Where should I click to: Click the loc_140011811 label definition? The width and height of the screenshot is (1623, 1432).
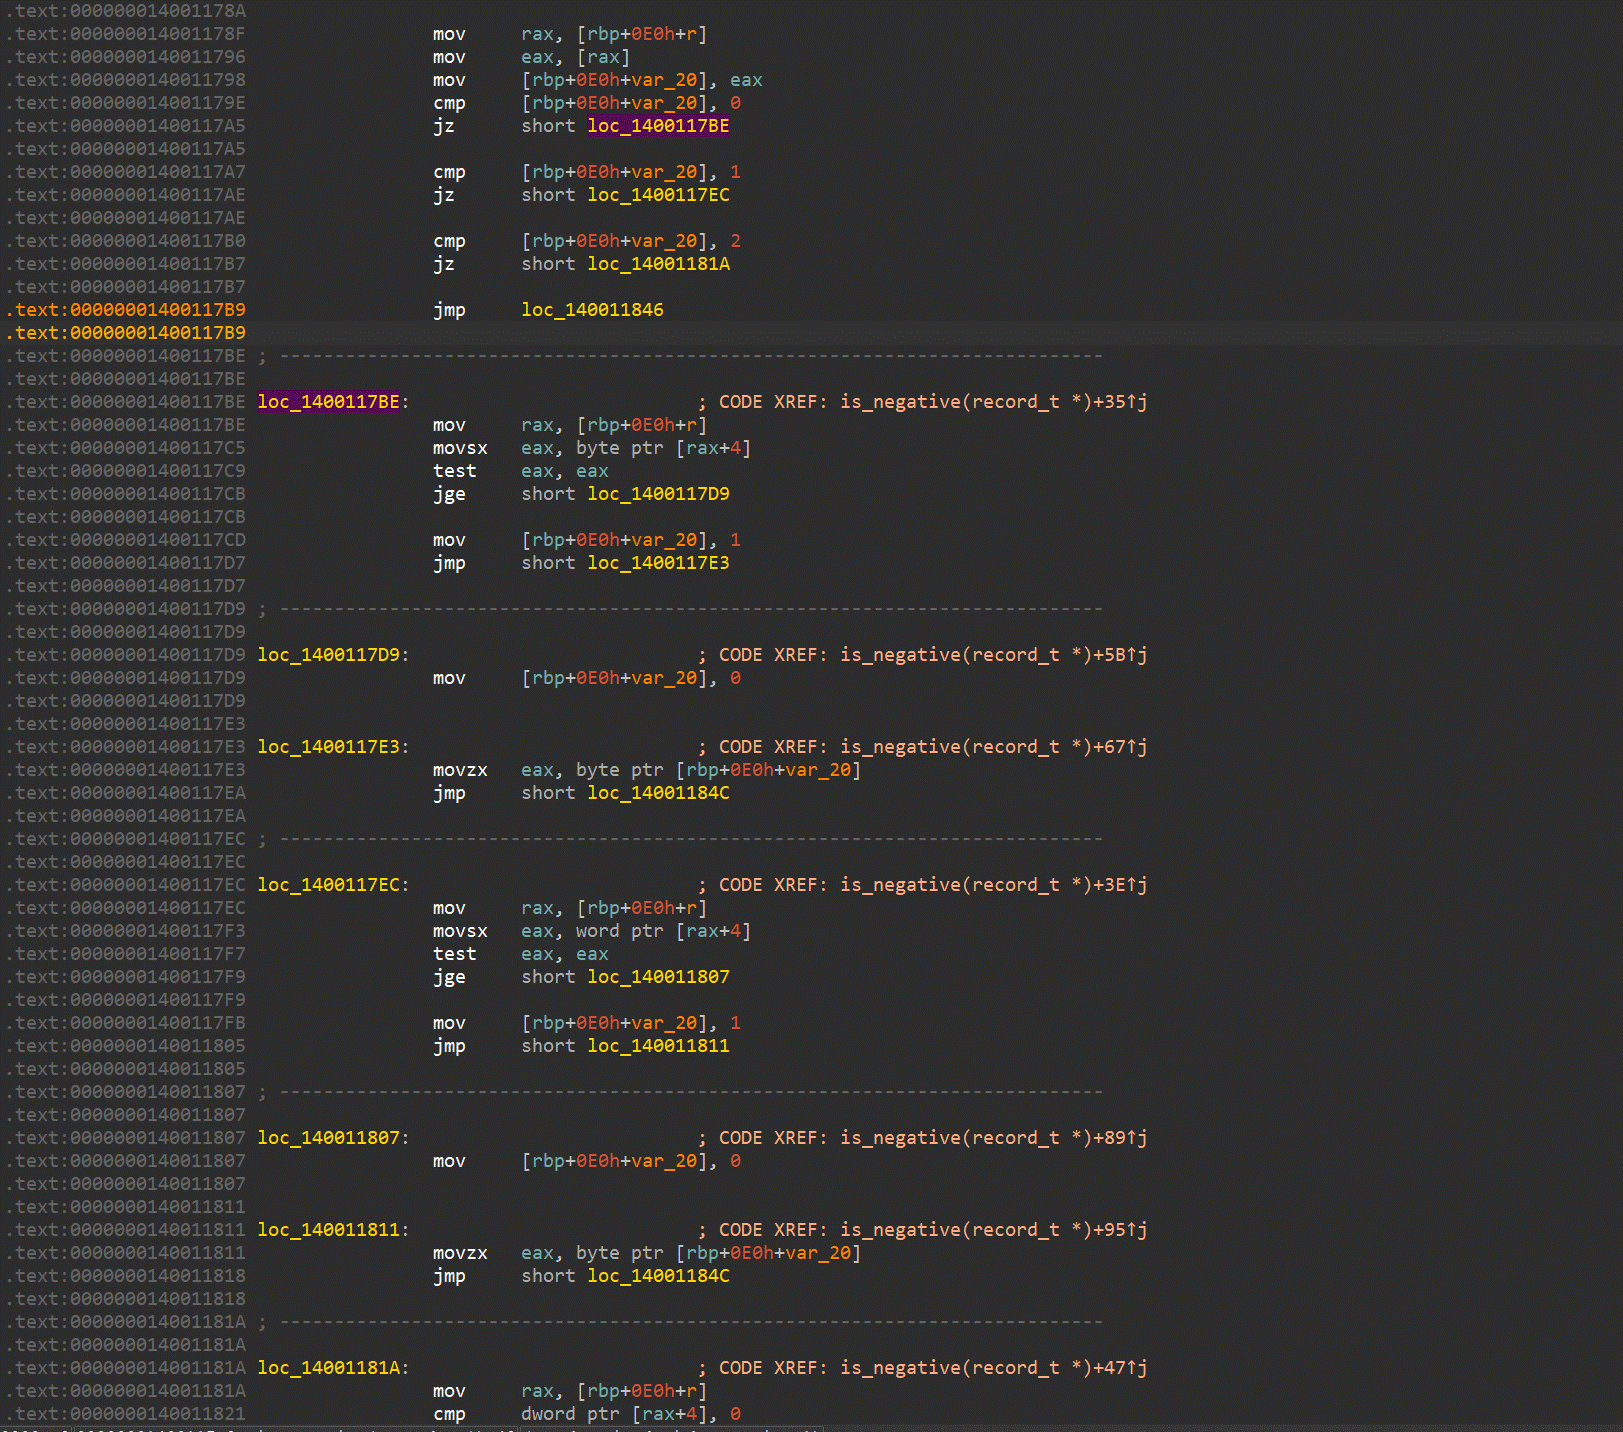pos(328,1230)
